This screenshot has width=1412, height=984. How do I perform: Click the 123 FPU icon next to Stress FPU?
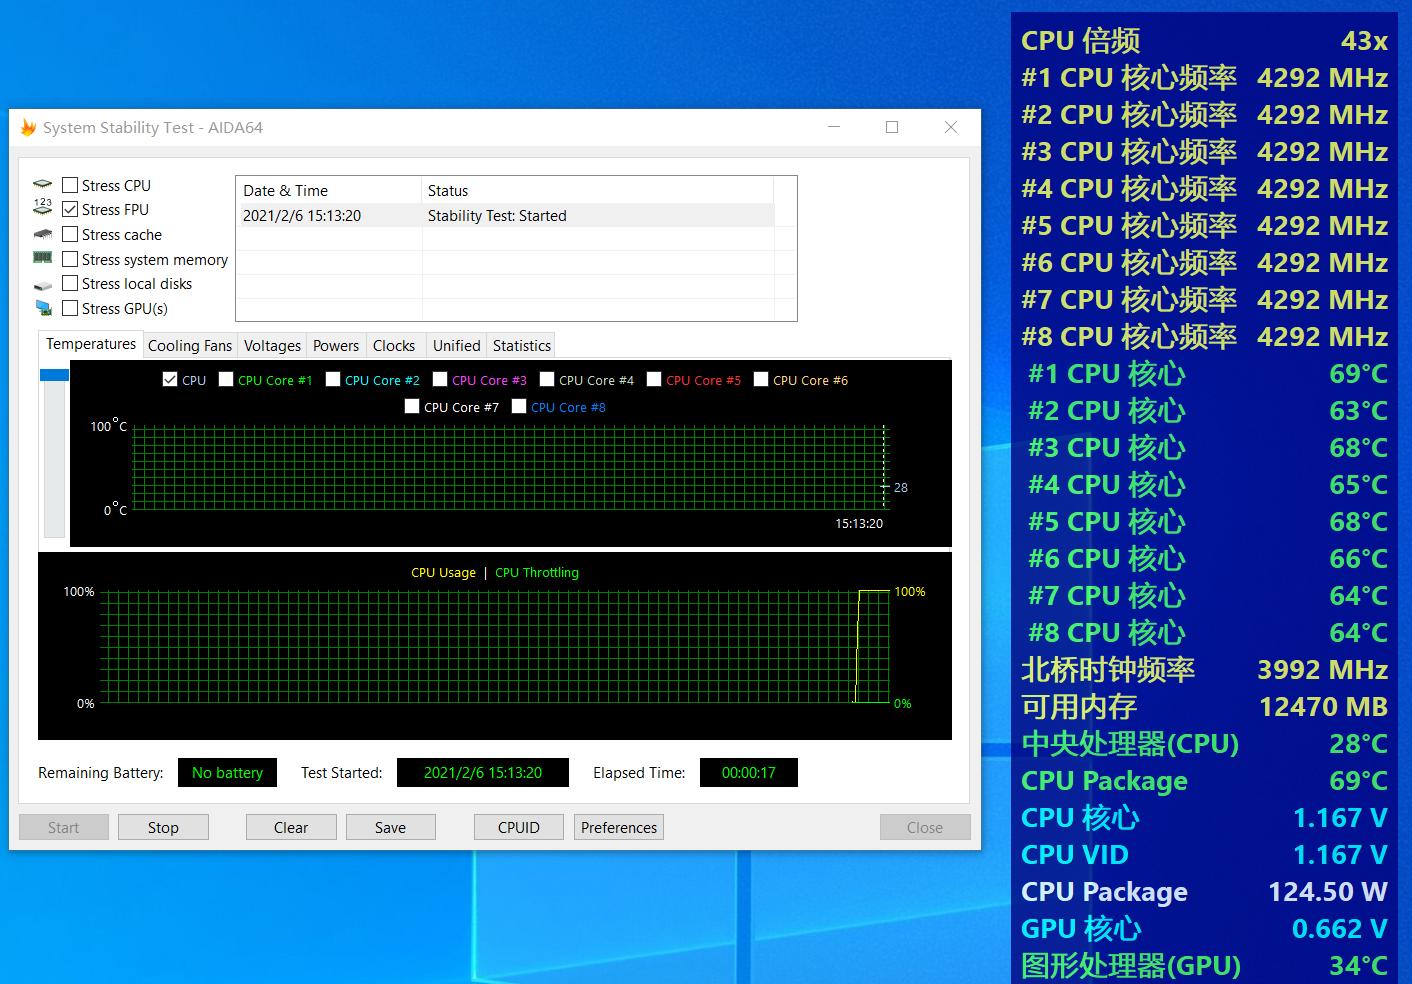tap(43, 208)
